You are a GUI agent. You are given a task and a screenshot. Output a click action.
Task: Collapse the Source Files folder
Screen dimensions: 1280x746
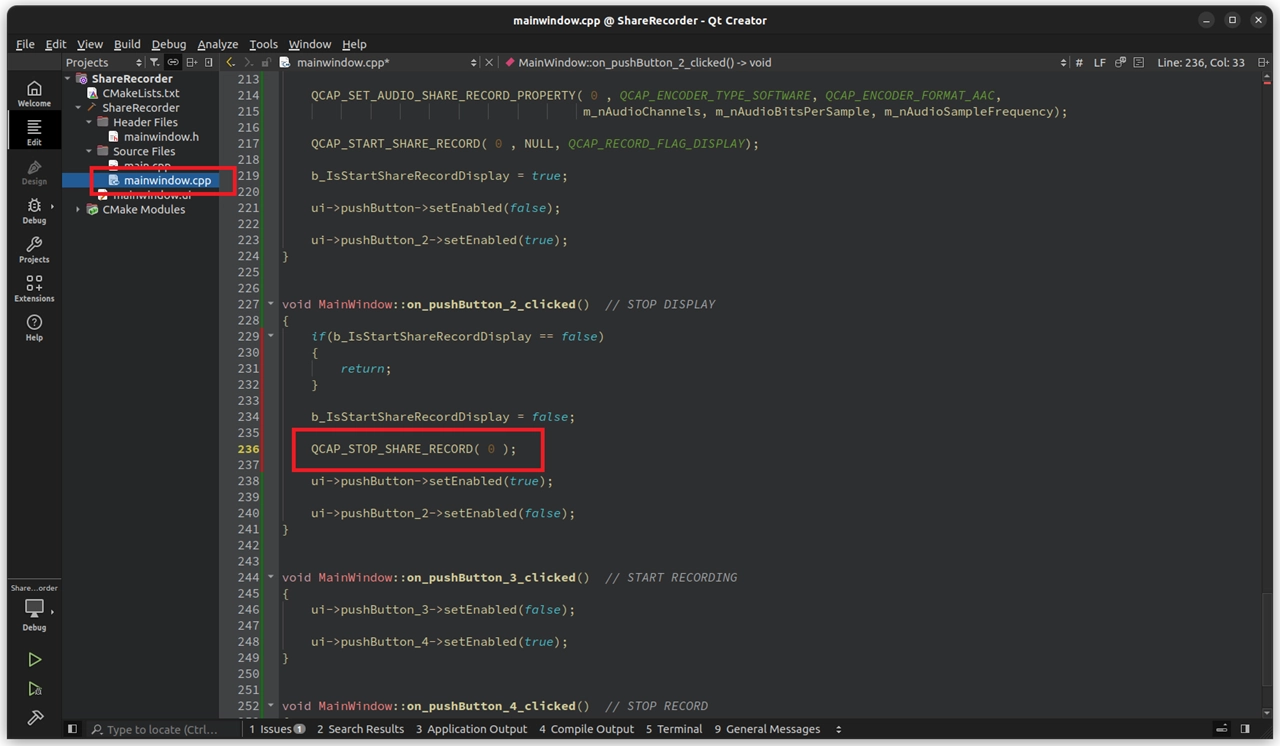(x=89, y=152)
